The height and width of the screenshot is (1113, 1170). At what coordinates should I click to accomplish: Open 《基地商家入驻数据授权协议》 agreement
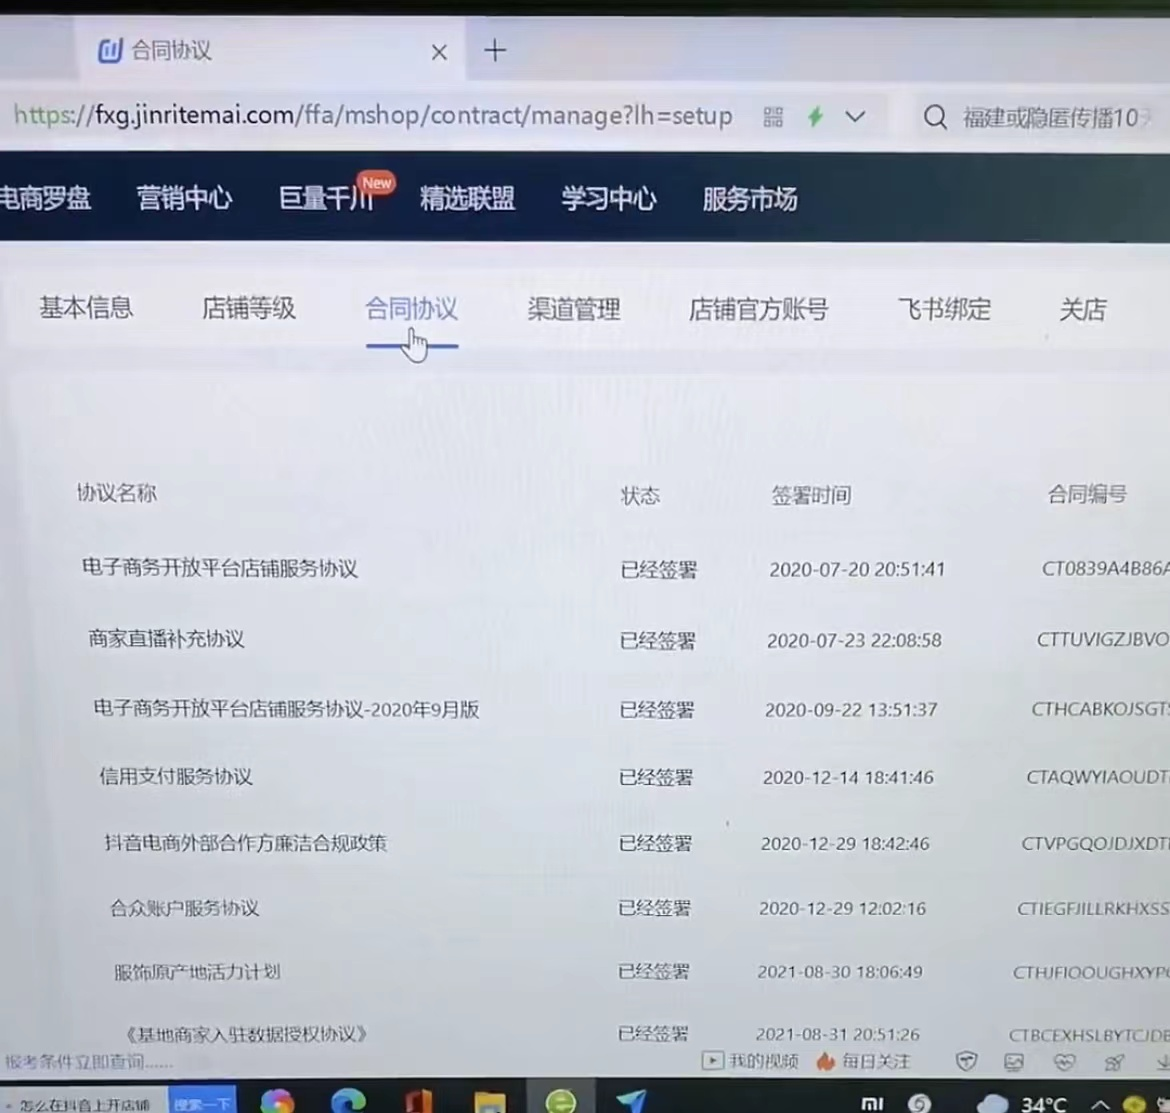coord(245,1034)
